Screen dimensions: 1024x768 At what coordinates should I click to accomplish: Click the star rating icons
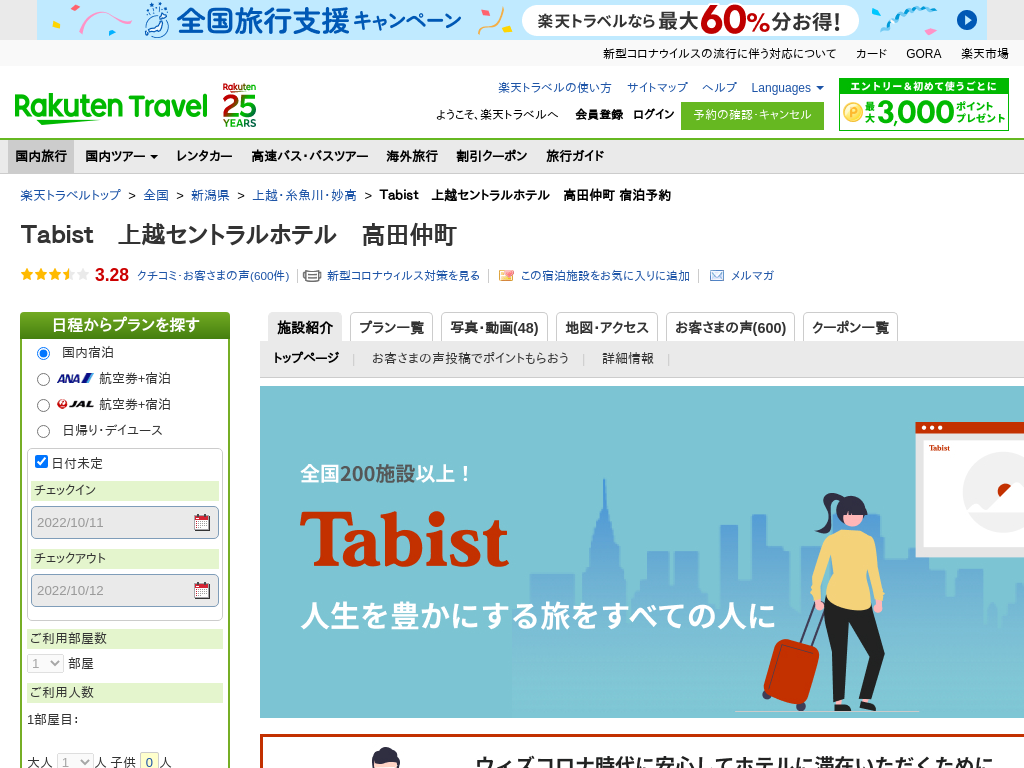click(x=54, y=274)
